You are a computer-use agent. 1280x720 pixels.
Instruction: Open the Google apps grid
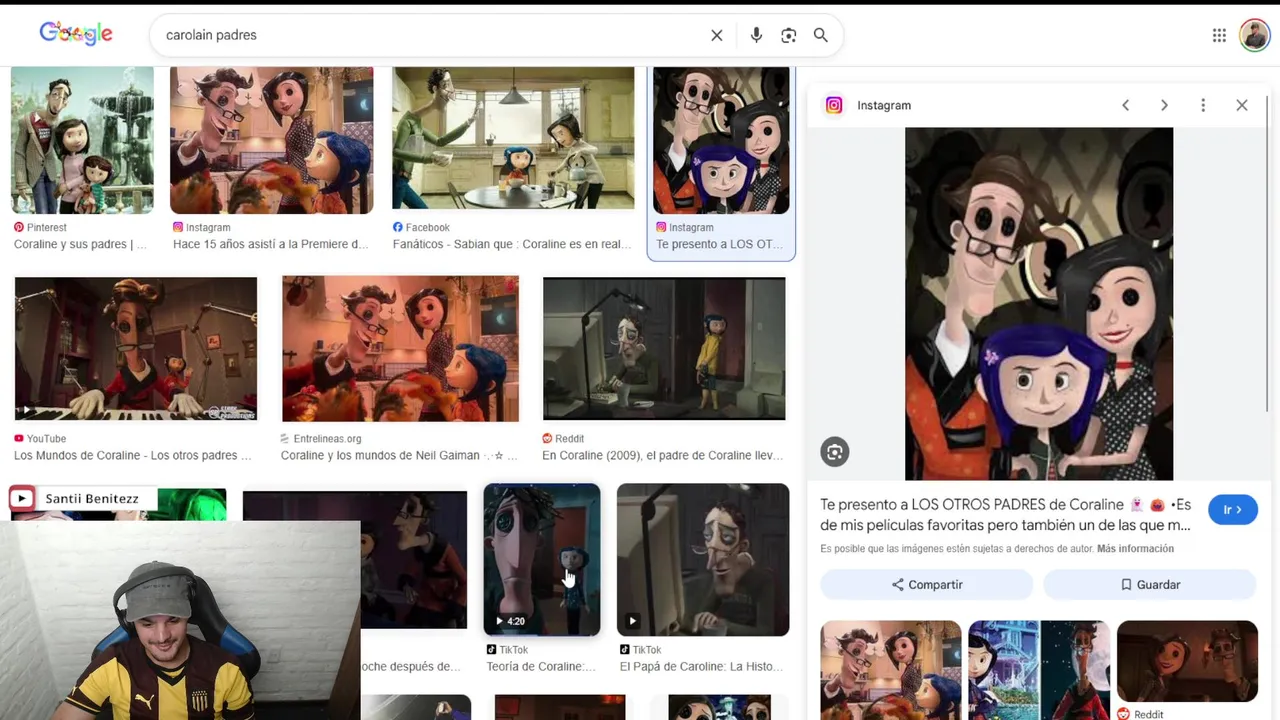point(1219,35)
